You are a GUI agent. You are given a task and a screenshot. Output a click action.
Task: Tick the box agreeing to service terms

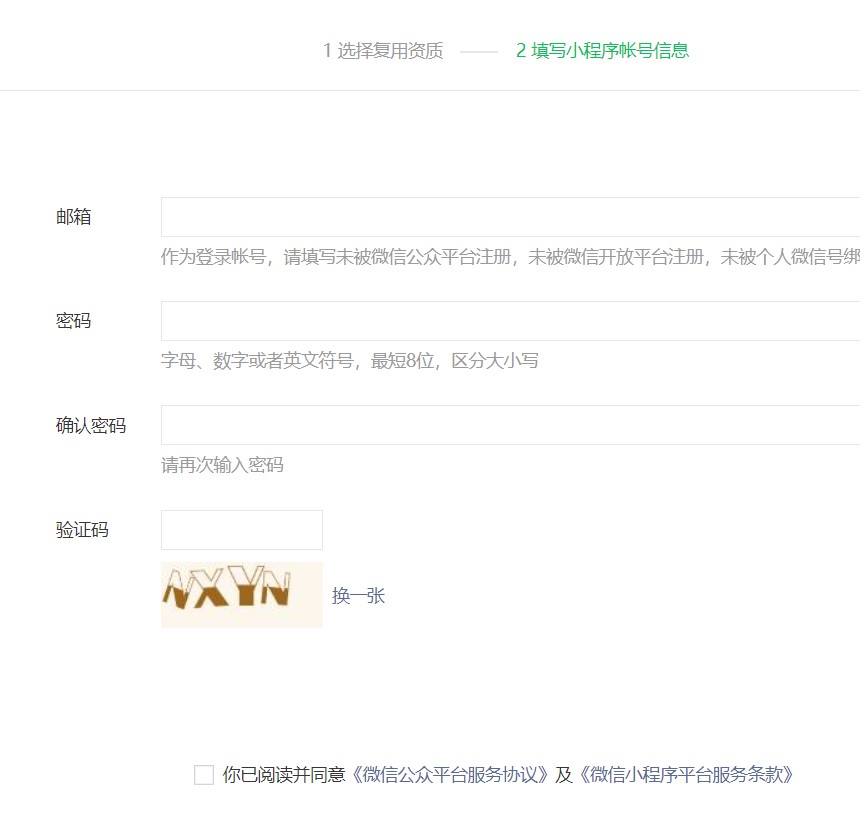(x=203, y=774)
